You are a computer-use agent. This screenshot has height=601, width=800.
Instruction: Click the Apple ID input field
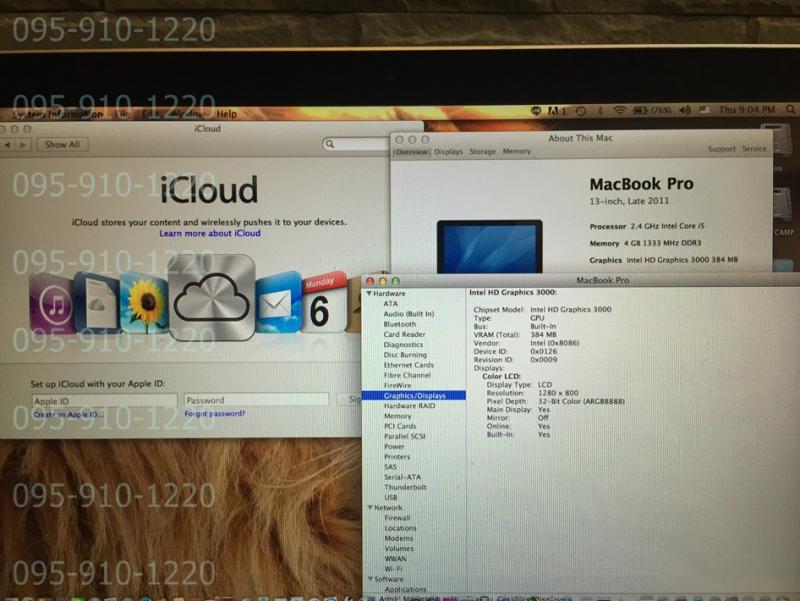[x=105, y=401]
